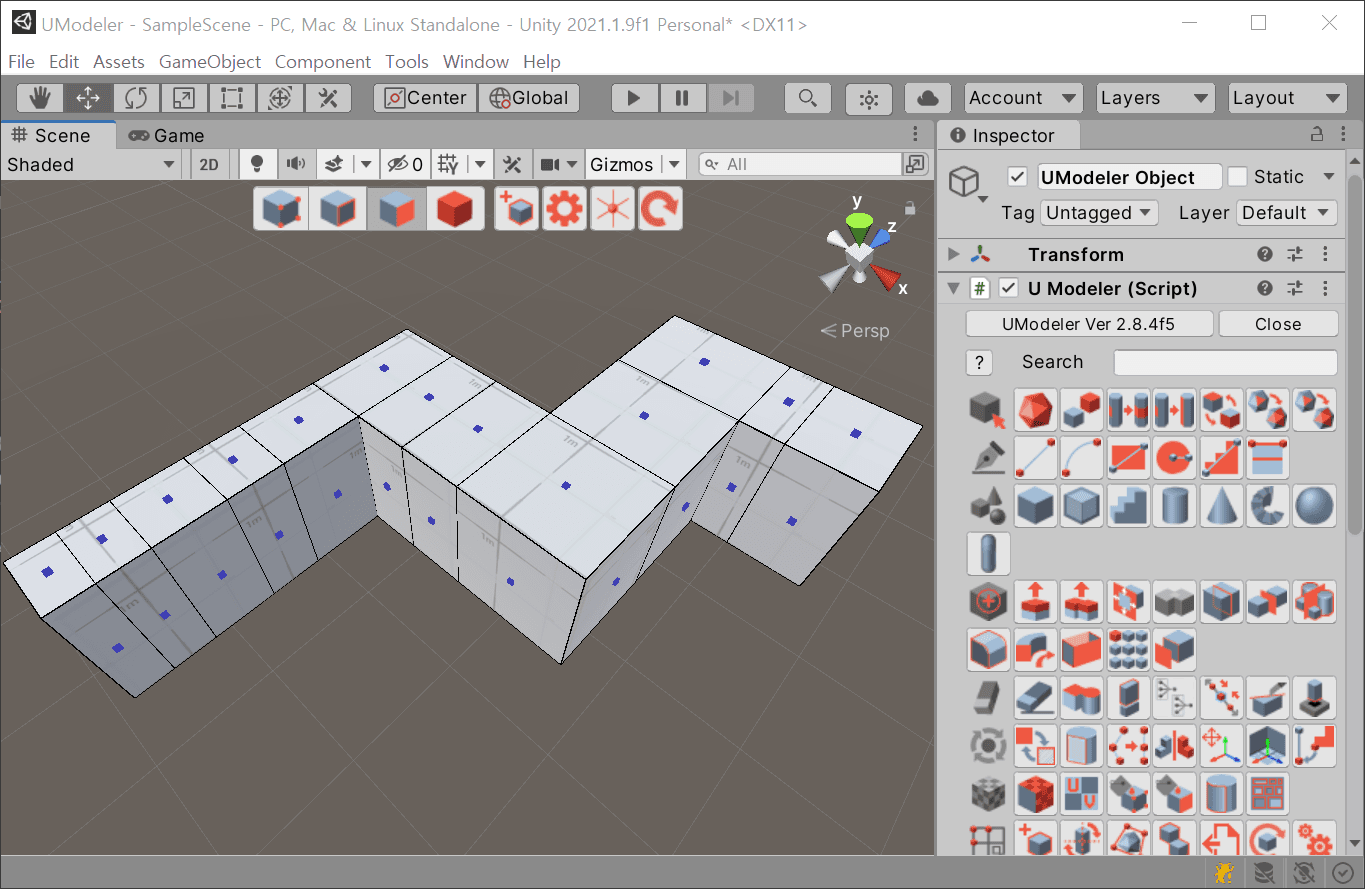Click the UModeler Object name field
Screen dimensions: 1365x889
1130,177
